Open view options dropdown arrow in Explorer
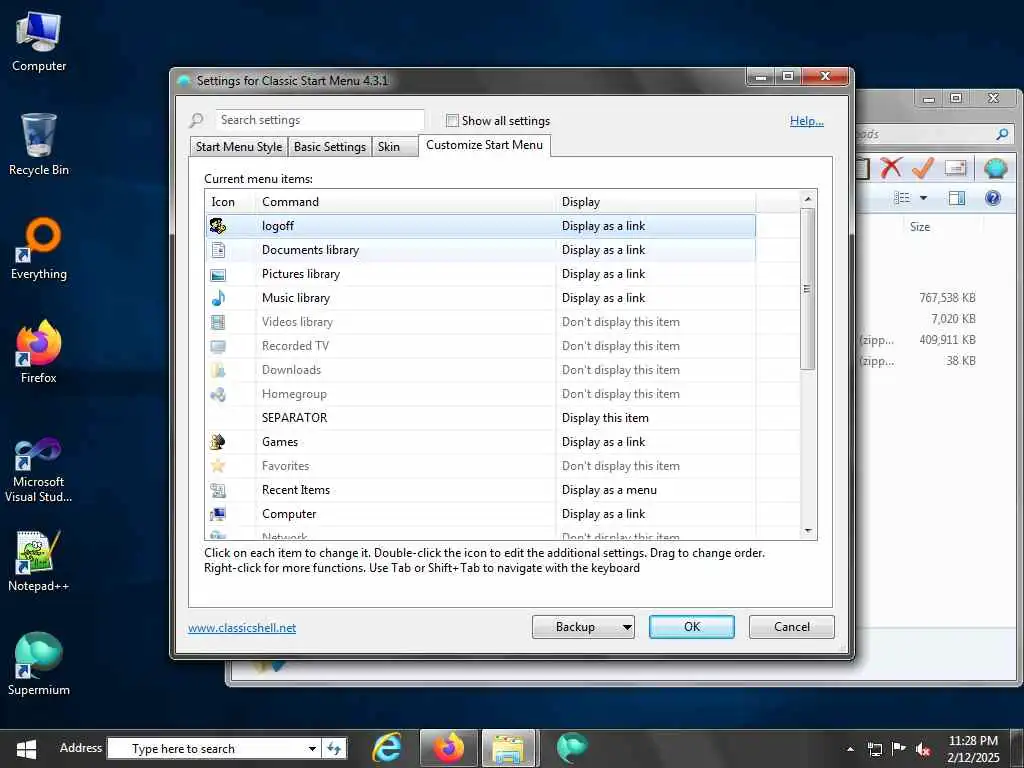The image size is (1024, 768). pos(923,198)
